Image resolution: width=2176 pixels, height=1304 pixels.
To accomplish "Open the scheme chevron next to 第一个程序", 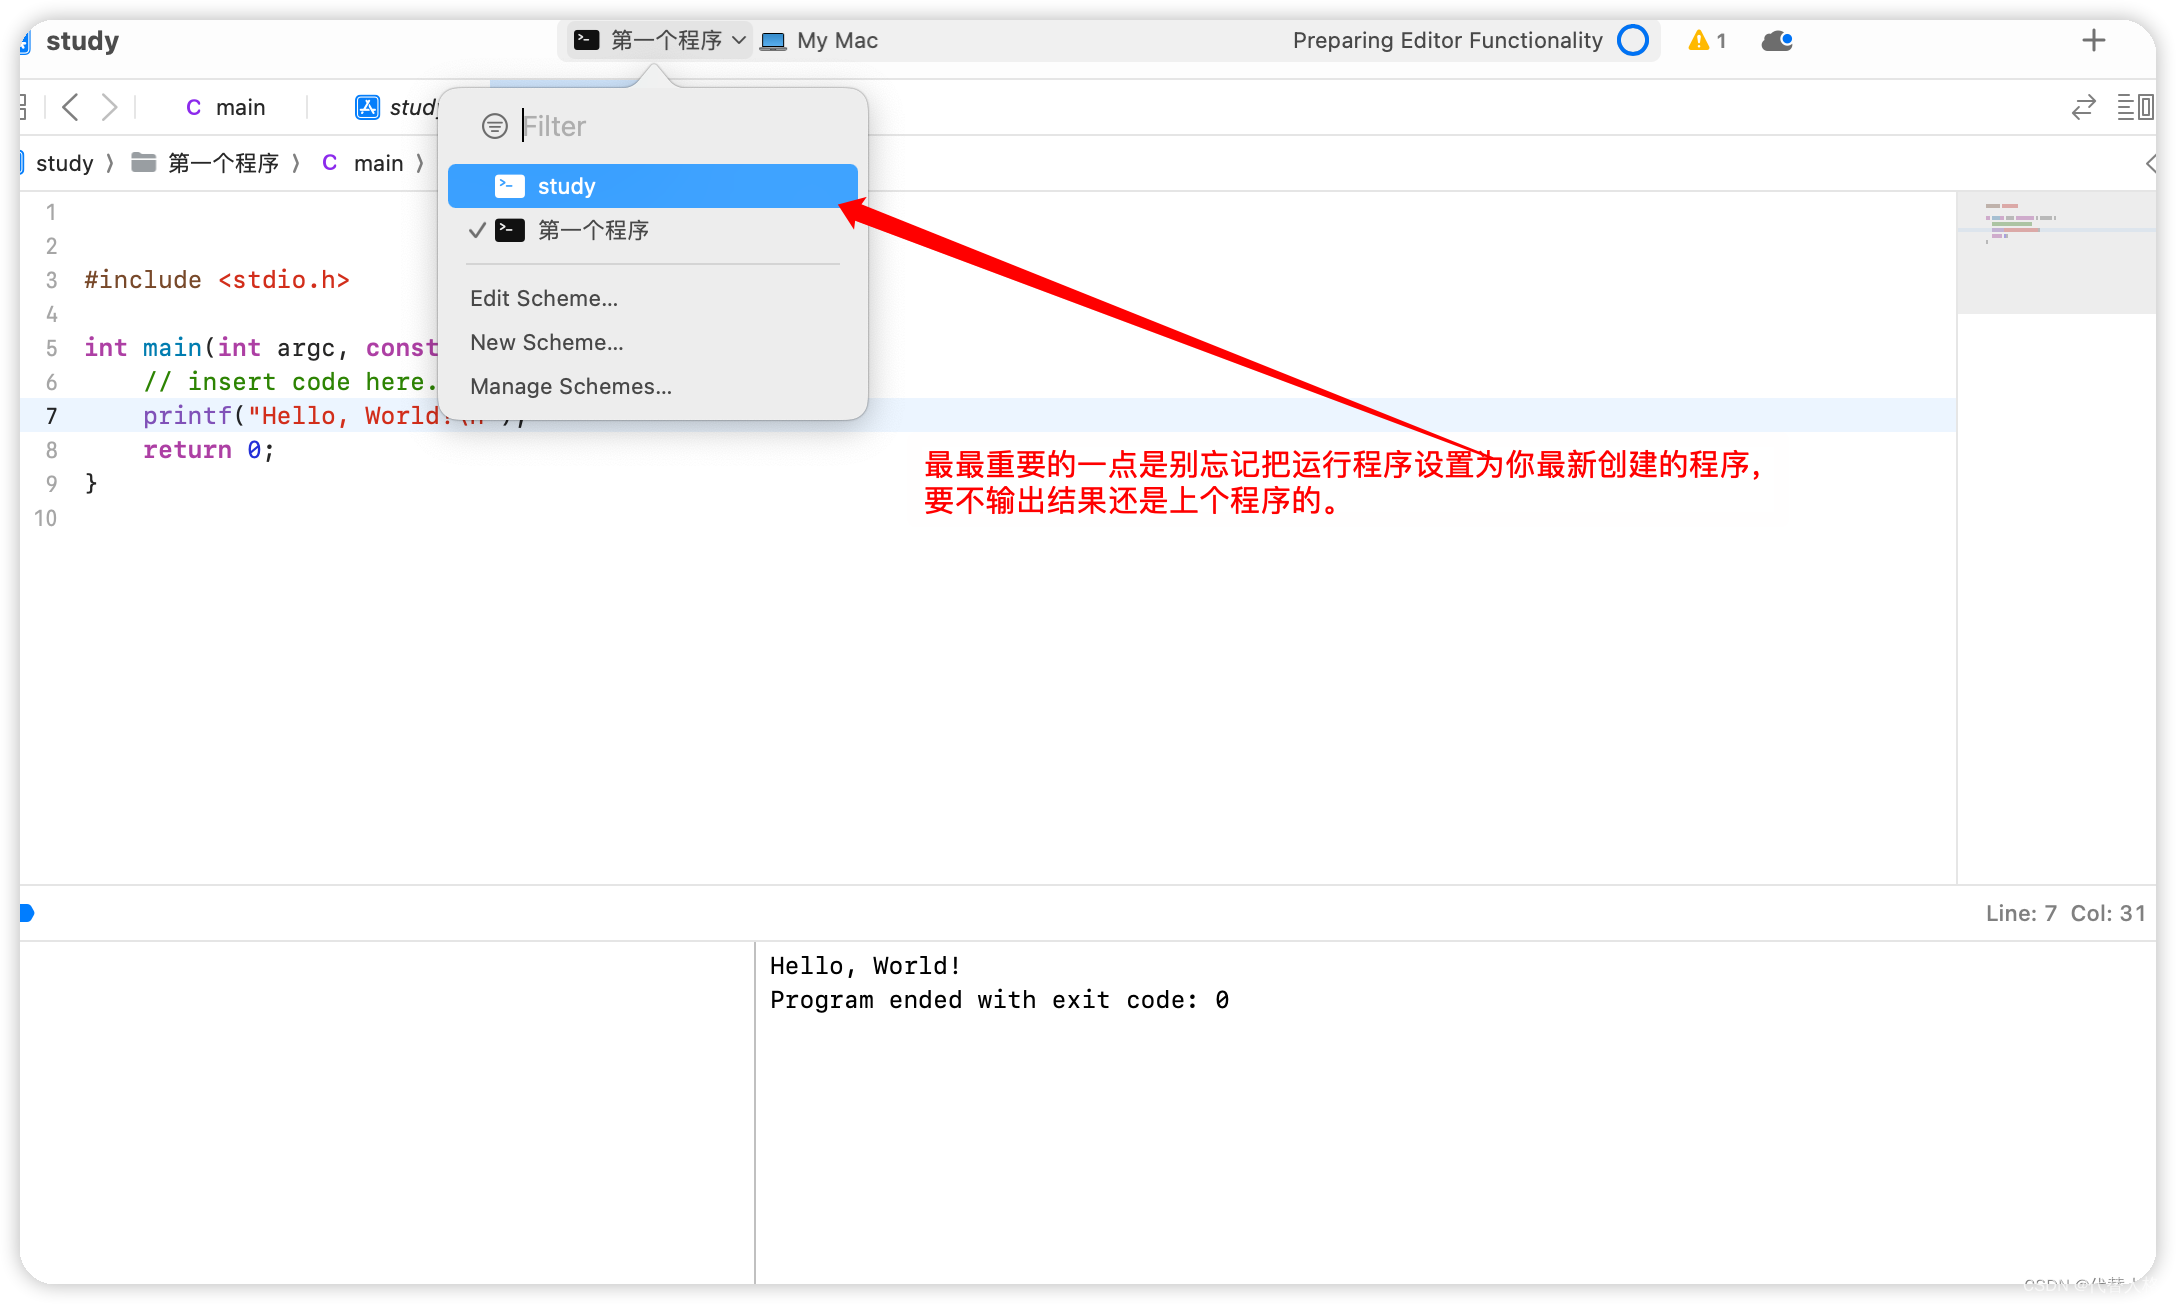I will (x=740, y=40).
